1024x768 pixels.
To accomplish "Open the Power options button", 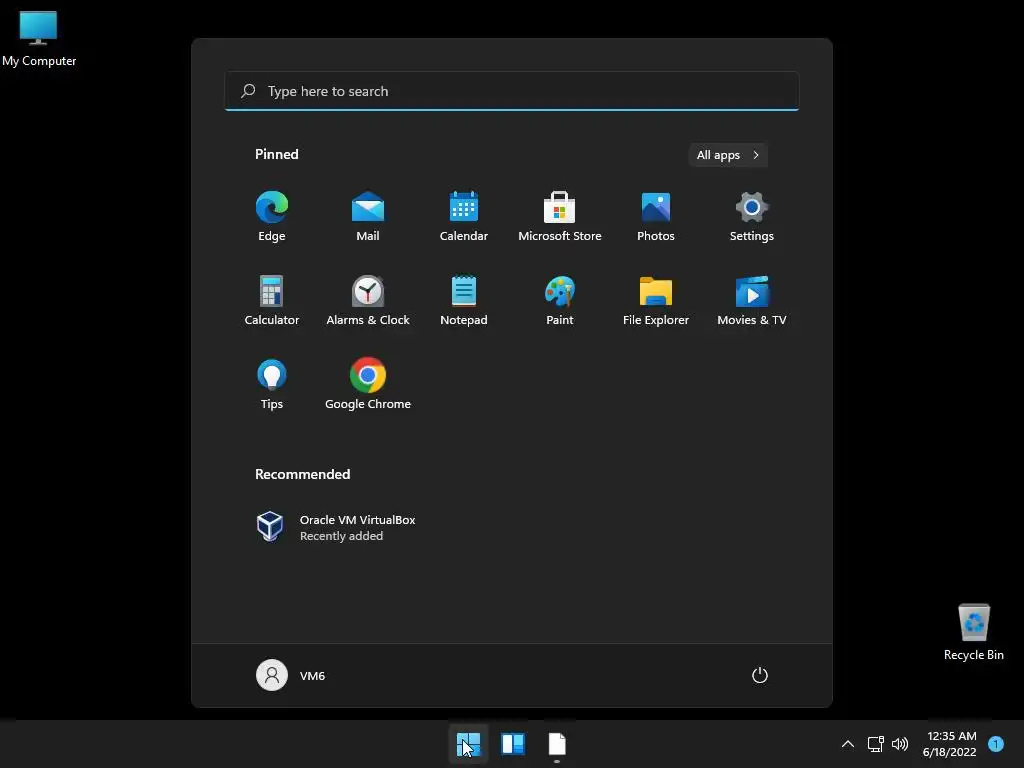I will [760, 675].
